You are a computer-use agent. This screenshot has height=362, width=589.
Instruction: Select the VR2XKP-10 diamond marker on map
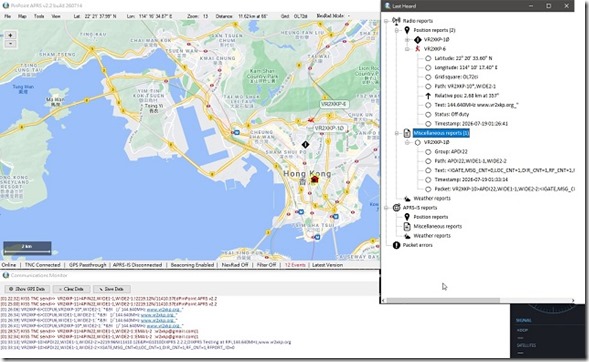click(306, 144)
